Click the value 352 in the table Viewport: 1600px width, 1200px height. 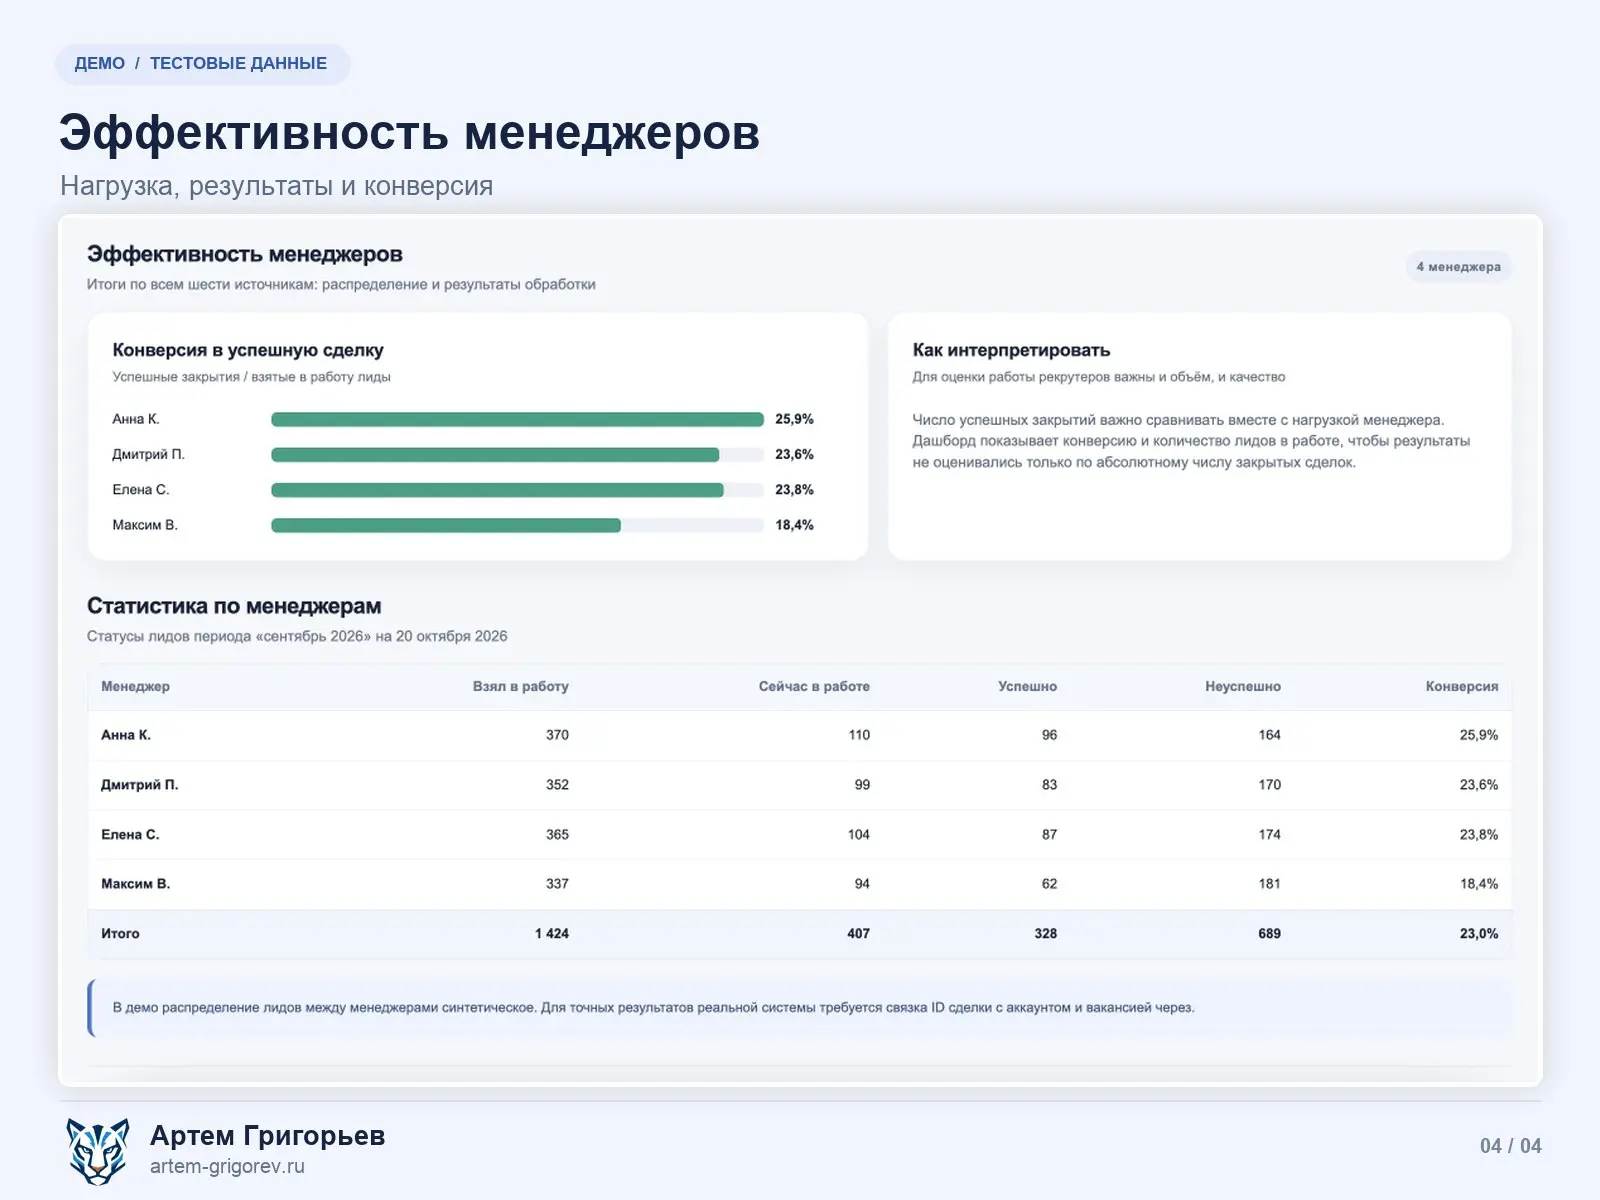click(x=557, y=785)
